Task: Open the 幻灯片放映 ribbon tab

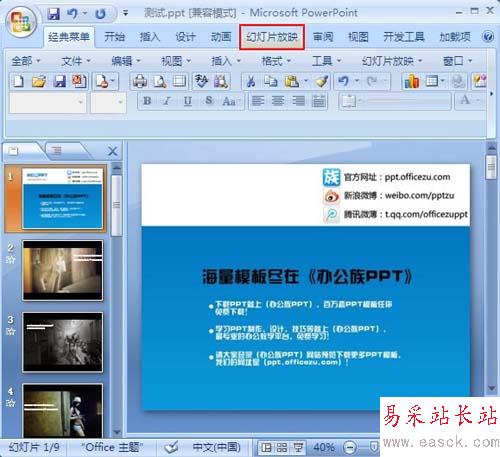Action: coord(272,37)
